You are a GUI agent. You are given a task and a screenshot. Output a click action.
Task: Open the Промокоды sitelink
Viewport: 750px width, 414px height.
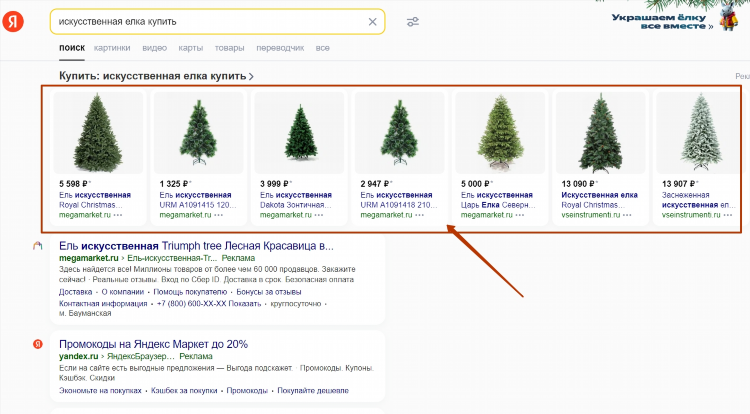(x=247, y=391)
